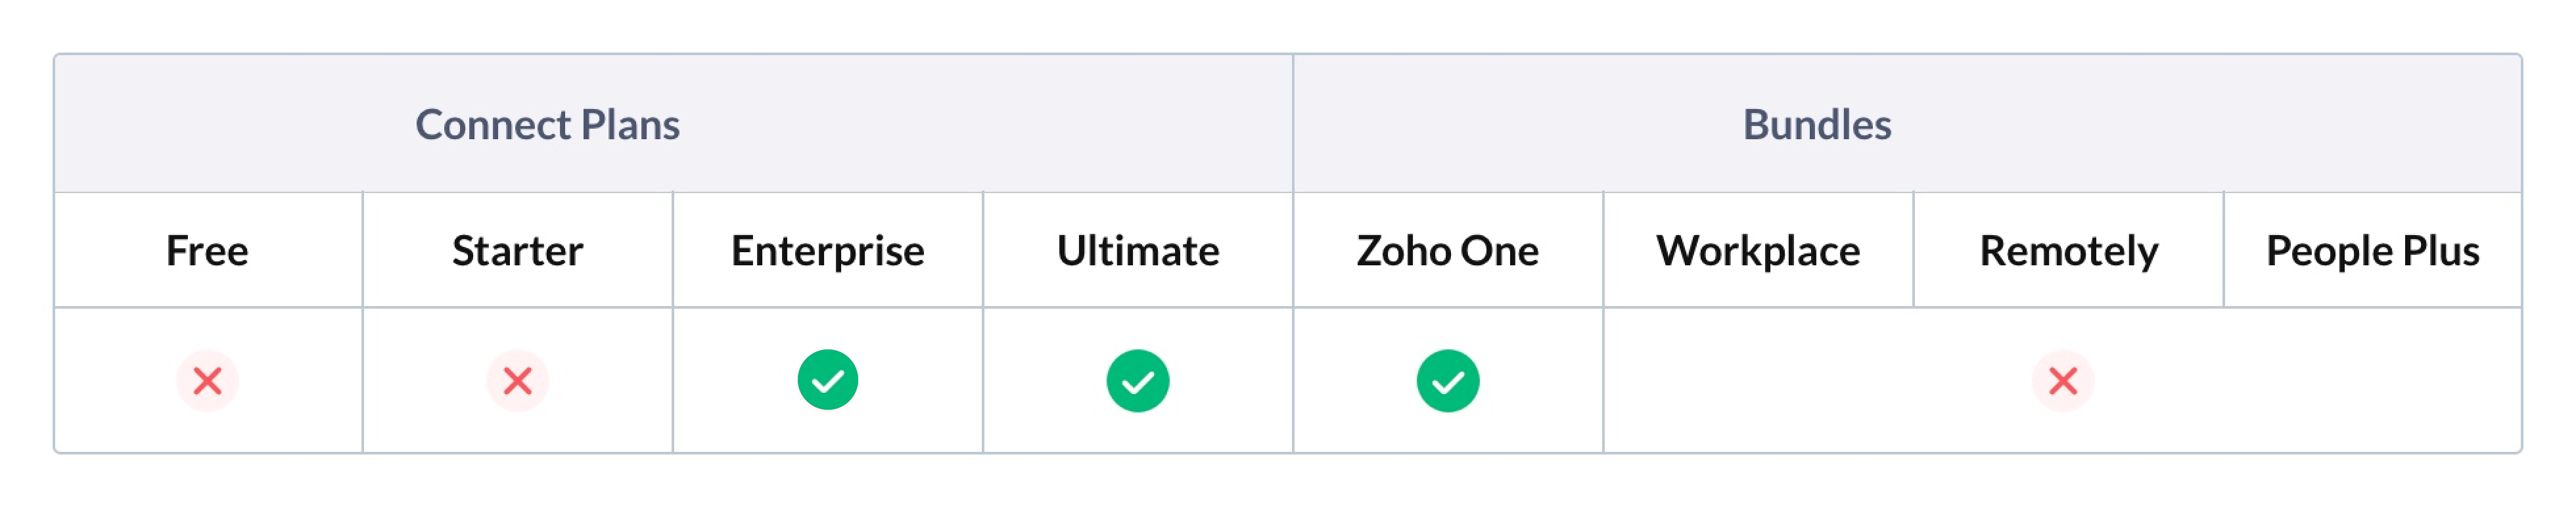Click the Zoho One bundle header
This screenshot has width=2576, height=507.
pos(1447,251)
